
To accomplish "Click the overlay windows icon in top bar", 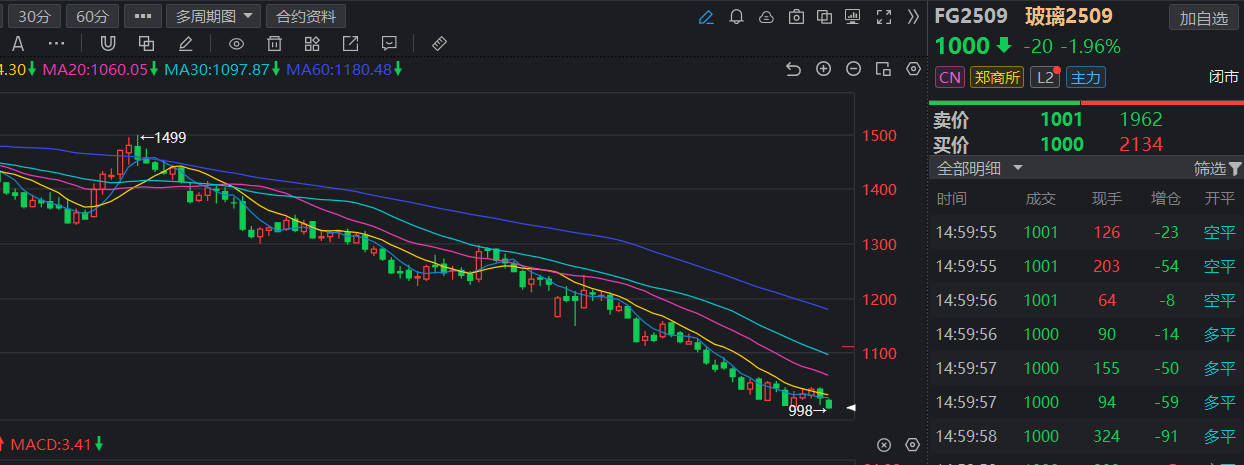I will point(824,17).
